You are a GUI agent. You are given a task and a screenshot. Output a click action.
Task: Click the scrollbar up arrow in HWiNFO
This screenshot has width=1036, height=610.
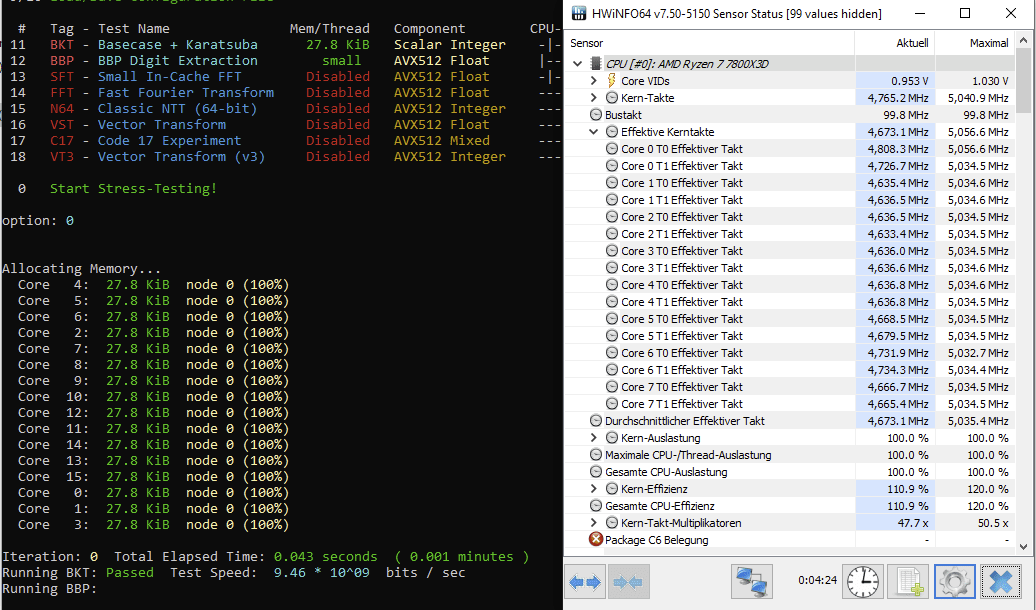1023,38
